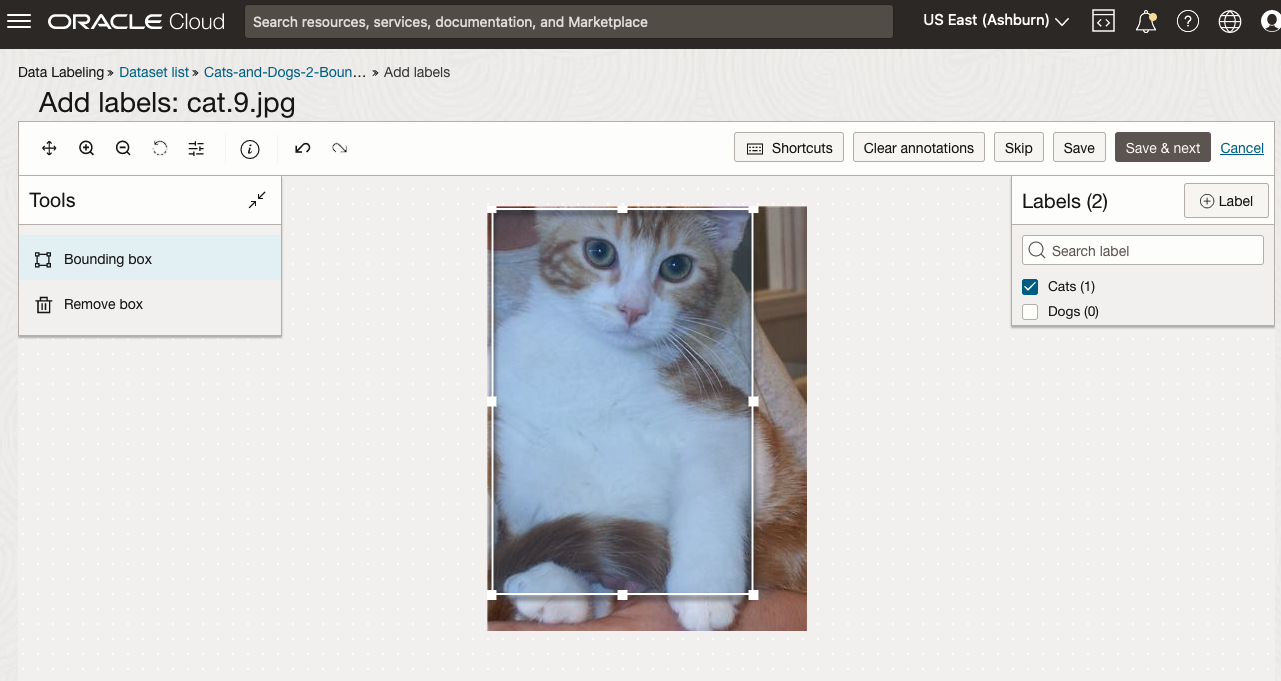This screenshot has height=681, width=1281.
Task: Click the Save & next button
Action: click(1162, 148)
